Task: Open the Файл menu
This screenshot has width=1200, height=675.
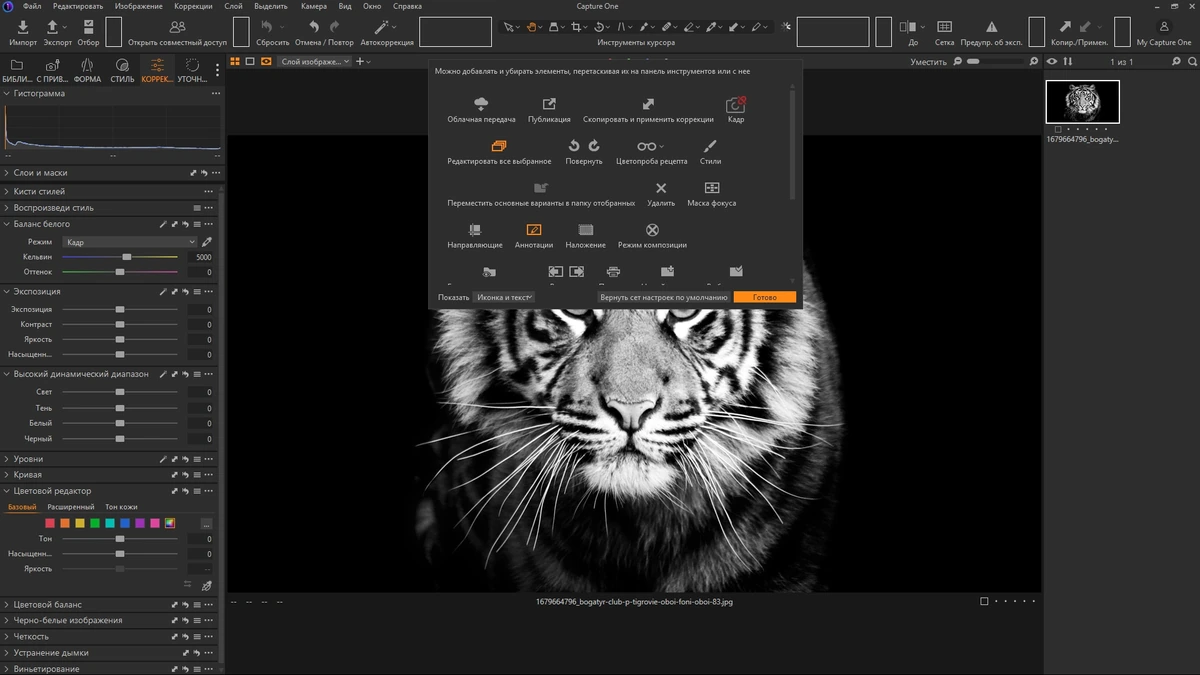Action: (32, 6)
